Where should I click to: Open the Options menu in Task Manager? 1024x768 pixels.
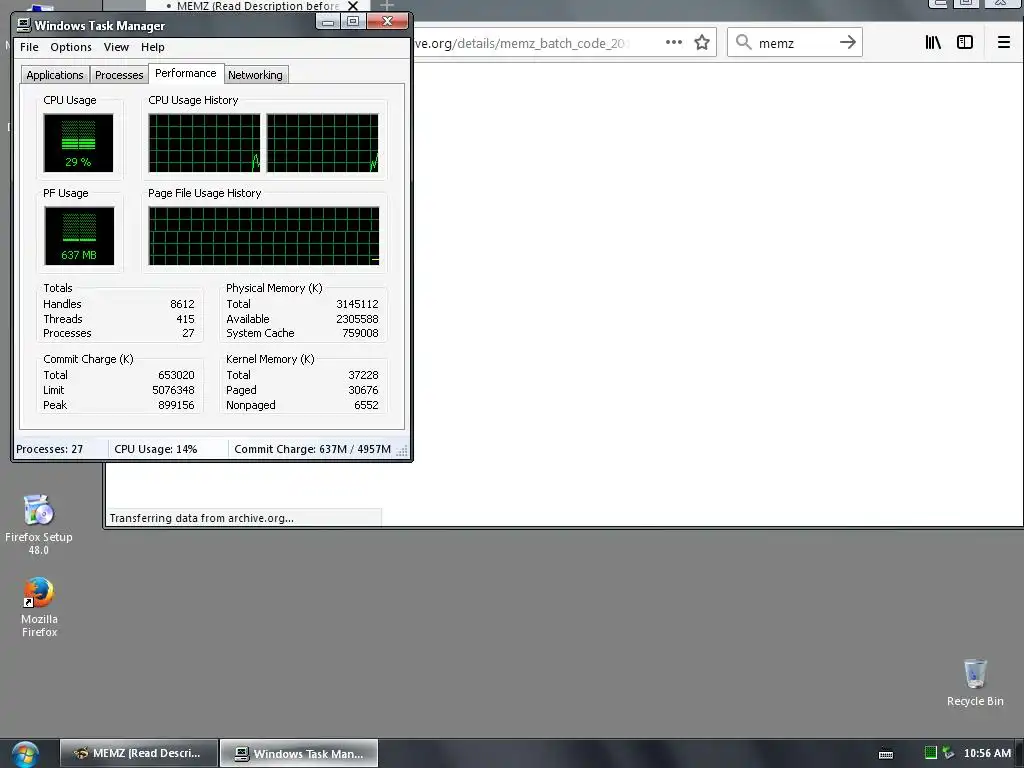coord(71,47)
